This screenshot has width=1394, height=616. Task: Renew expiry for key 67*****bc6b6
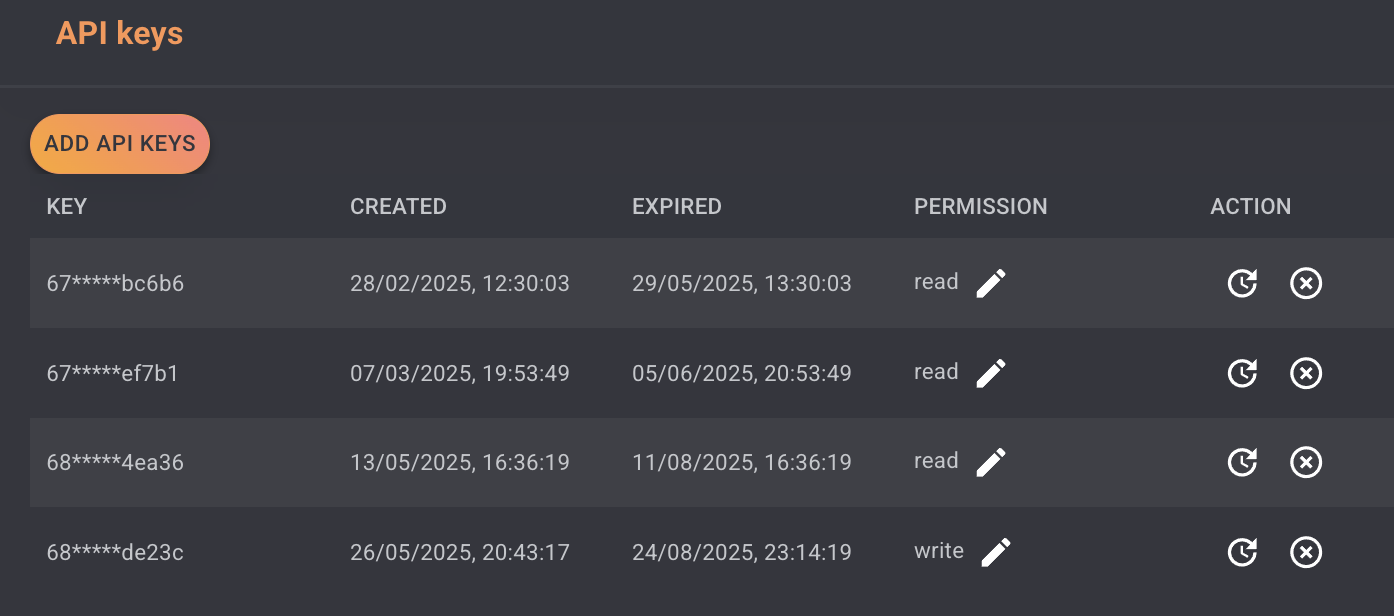point(1242,284)
